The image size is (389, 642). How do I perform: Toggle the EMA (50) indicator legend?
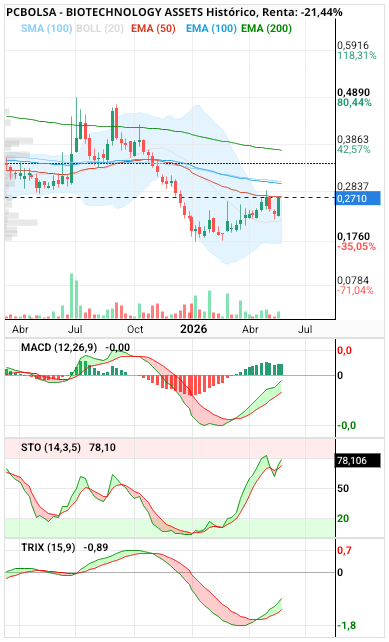pos(153,29)
